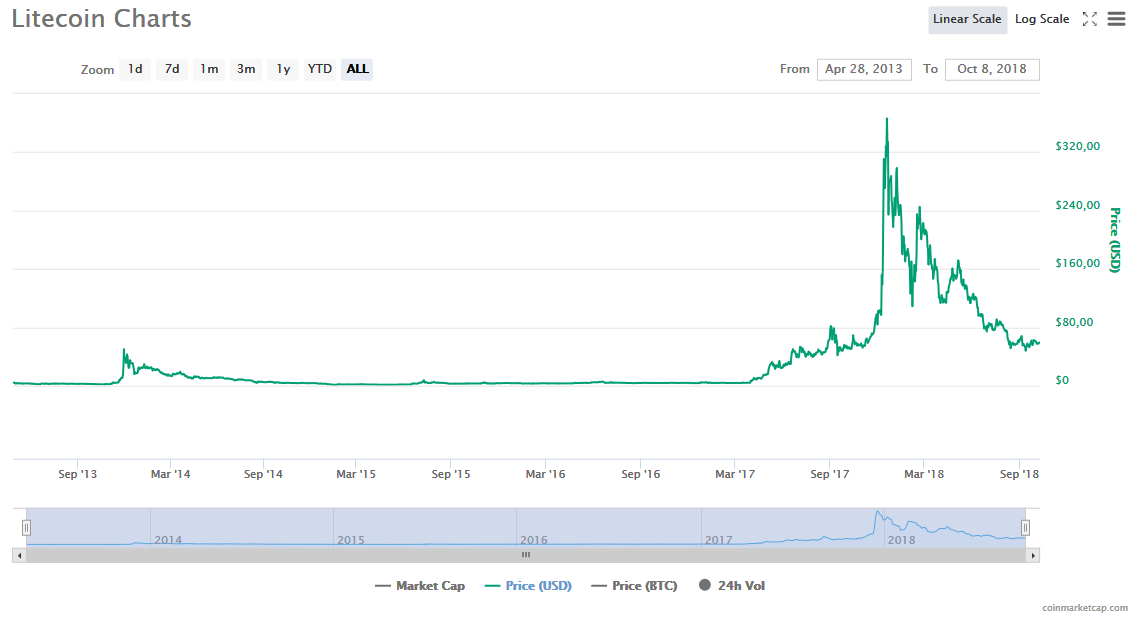Toggle Price (USD) series in legend
The width and height of the screenshot is (1145, 629).
click(528, 586)
